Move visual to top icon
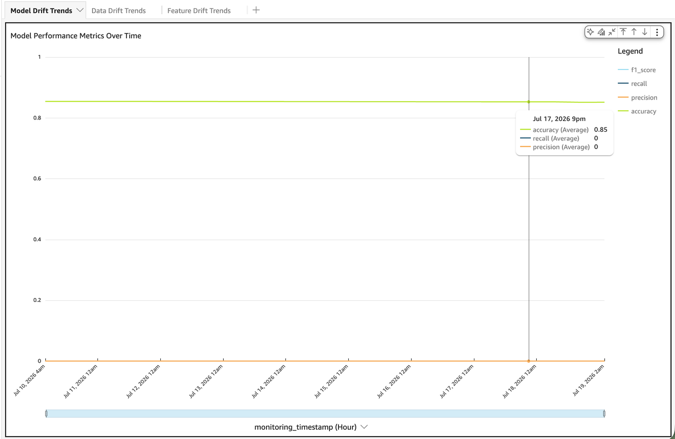Viewport: 675px width, 439px height. click(623, 32)
